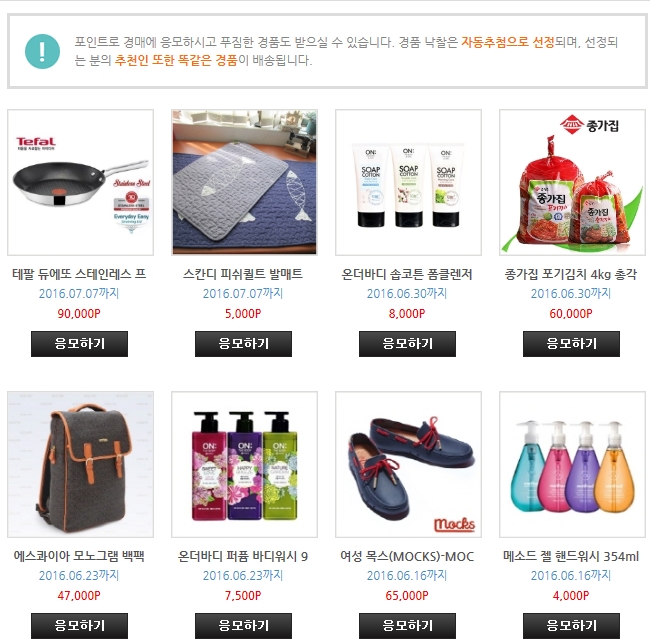650x641 pixels.
Task: Click 응모하기 under the Tefal pan
Action: 80,344
